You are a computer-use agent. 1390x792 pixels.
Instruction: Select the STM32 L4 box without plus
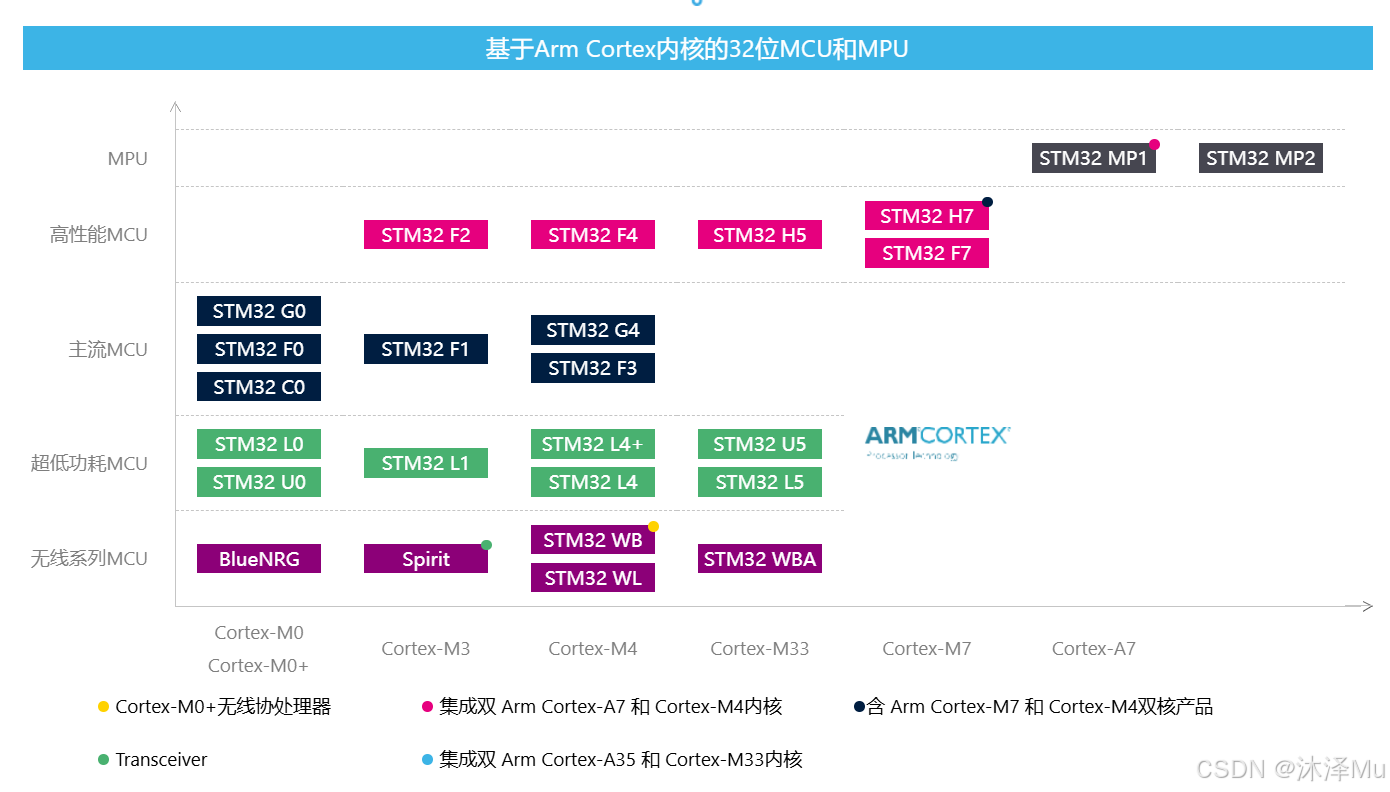tap(593, 482)
